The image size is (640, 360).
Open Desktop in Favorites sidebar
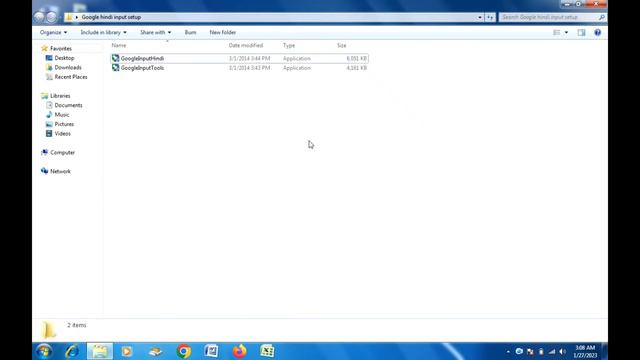click(64, 58)
